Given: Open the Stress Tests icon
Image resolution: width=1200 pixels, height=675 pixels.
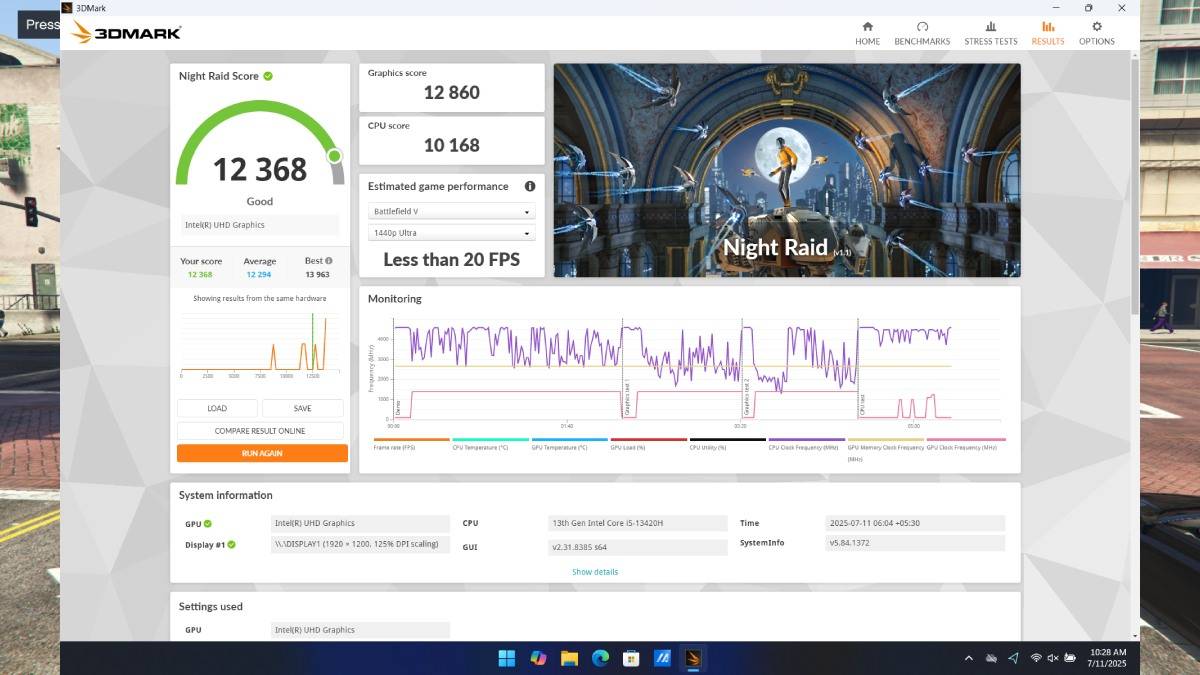Looking at the screenshot, I should [x=990, y=33].
